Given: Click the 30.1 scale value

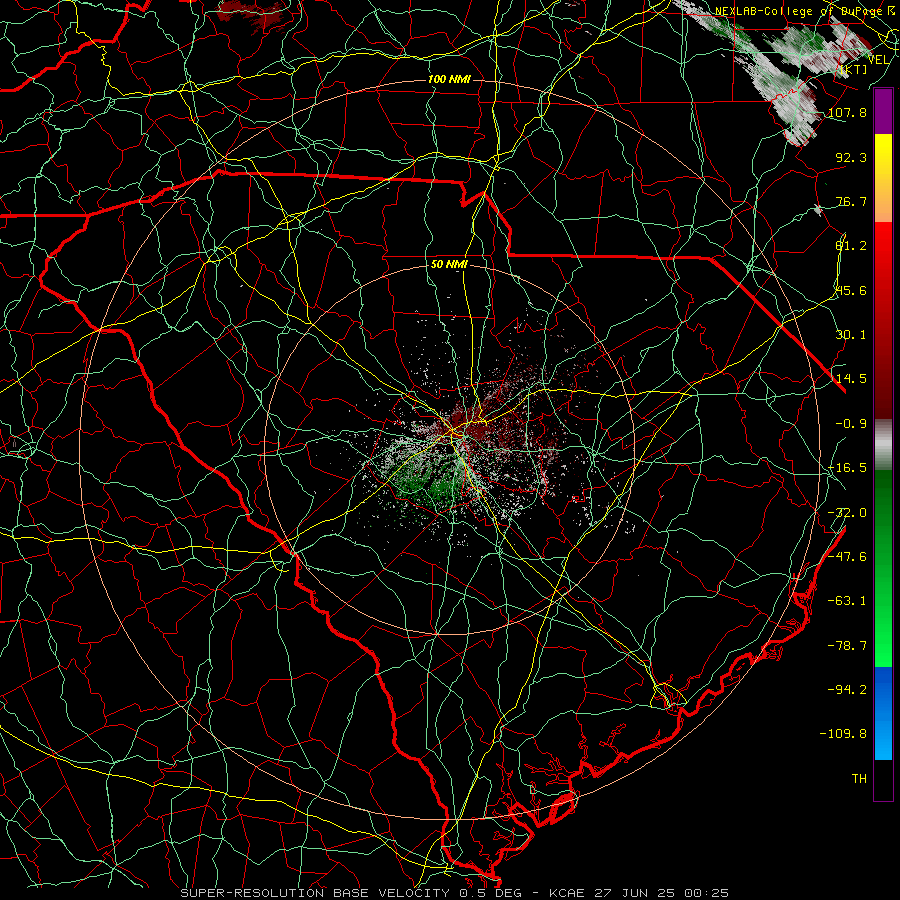Looking at the screenshot, I should pyautogui.click(x=851, y=335).
